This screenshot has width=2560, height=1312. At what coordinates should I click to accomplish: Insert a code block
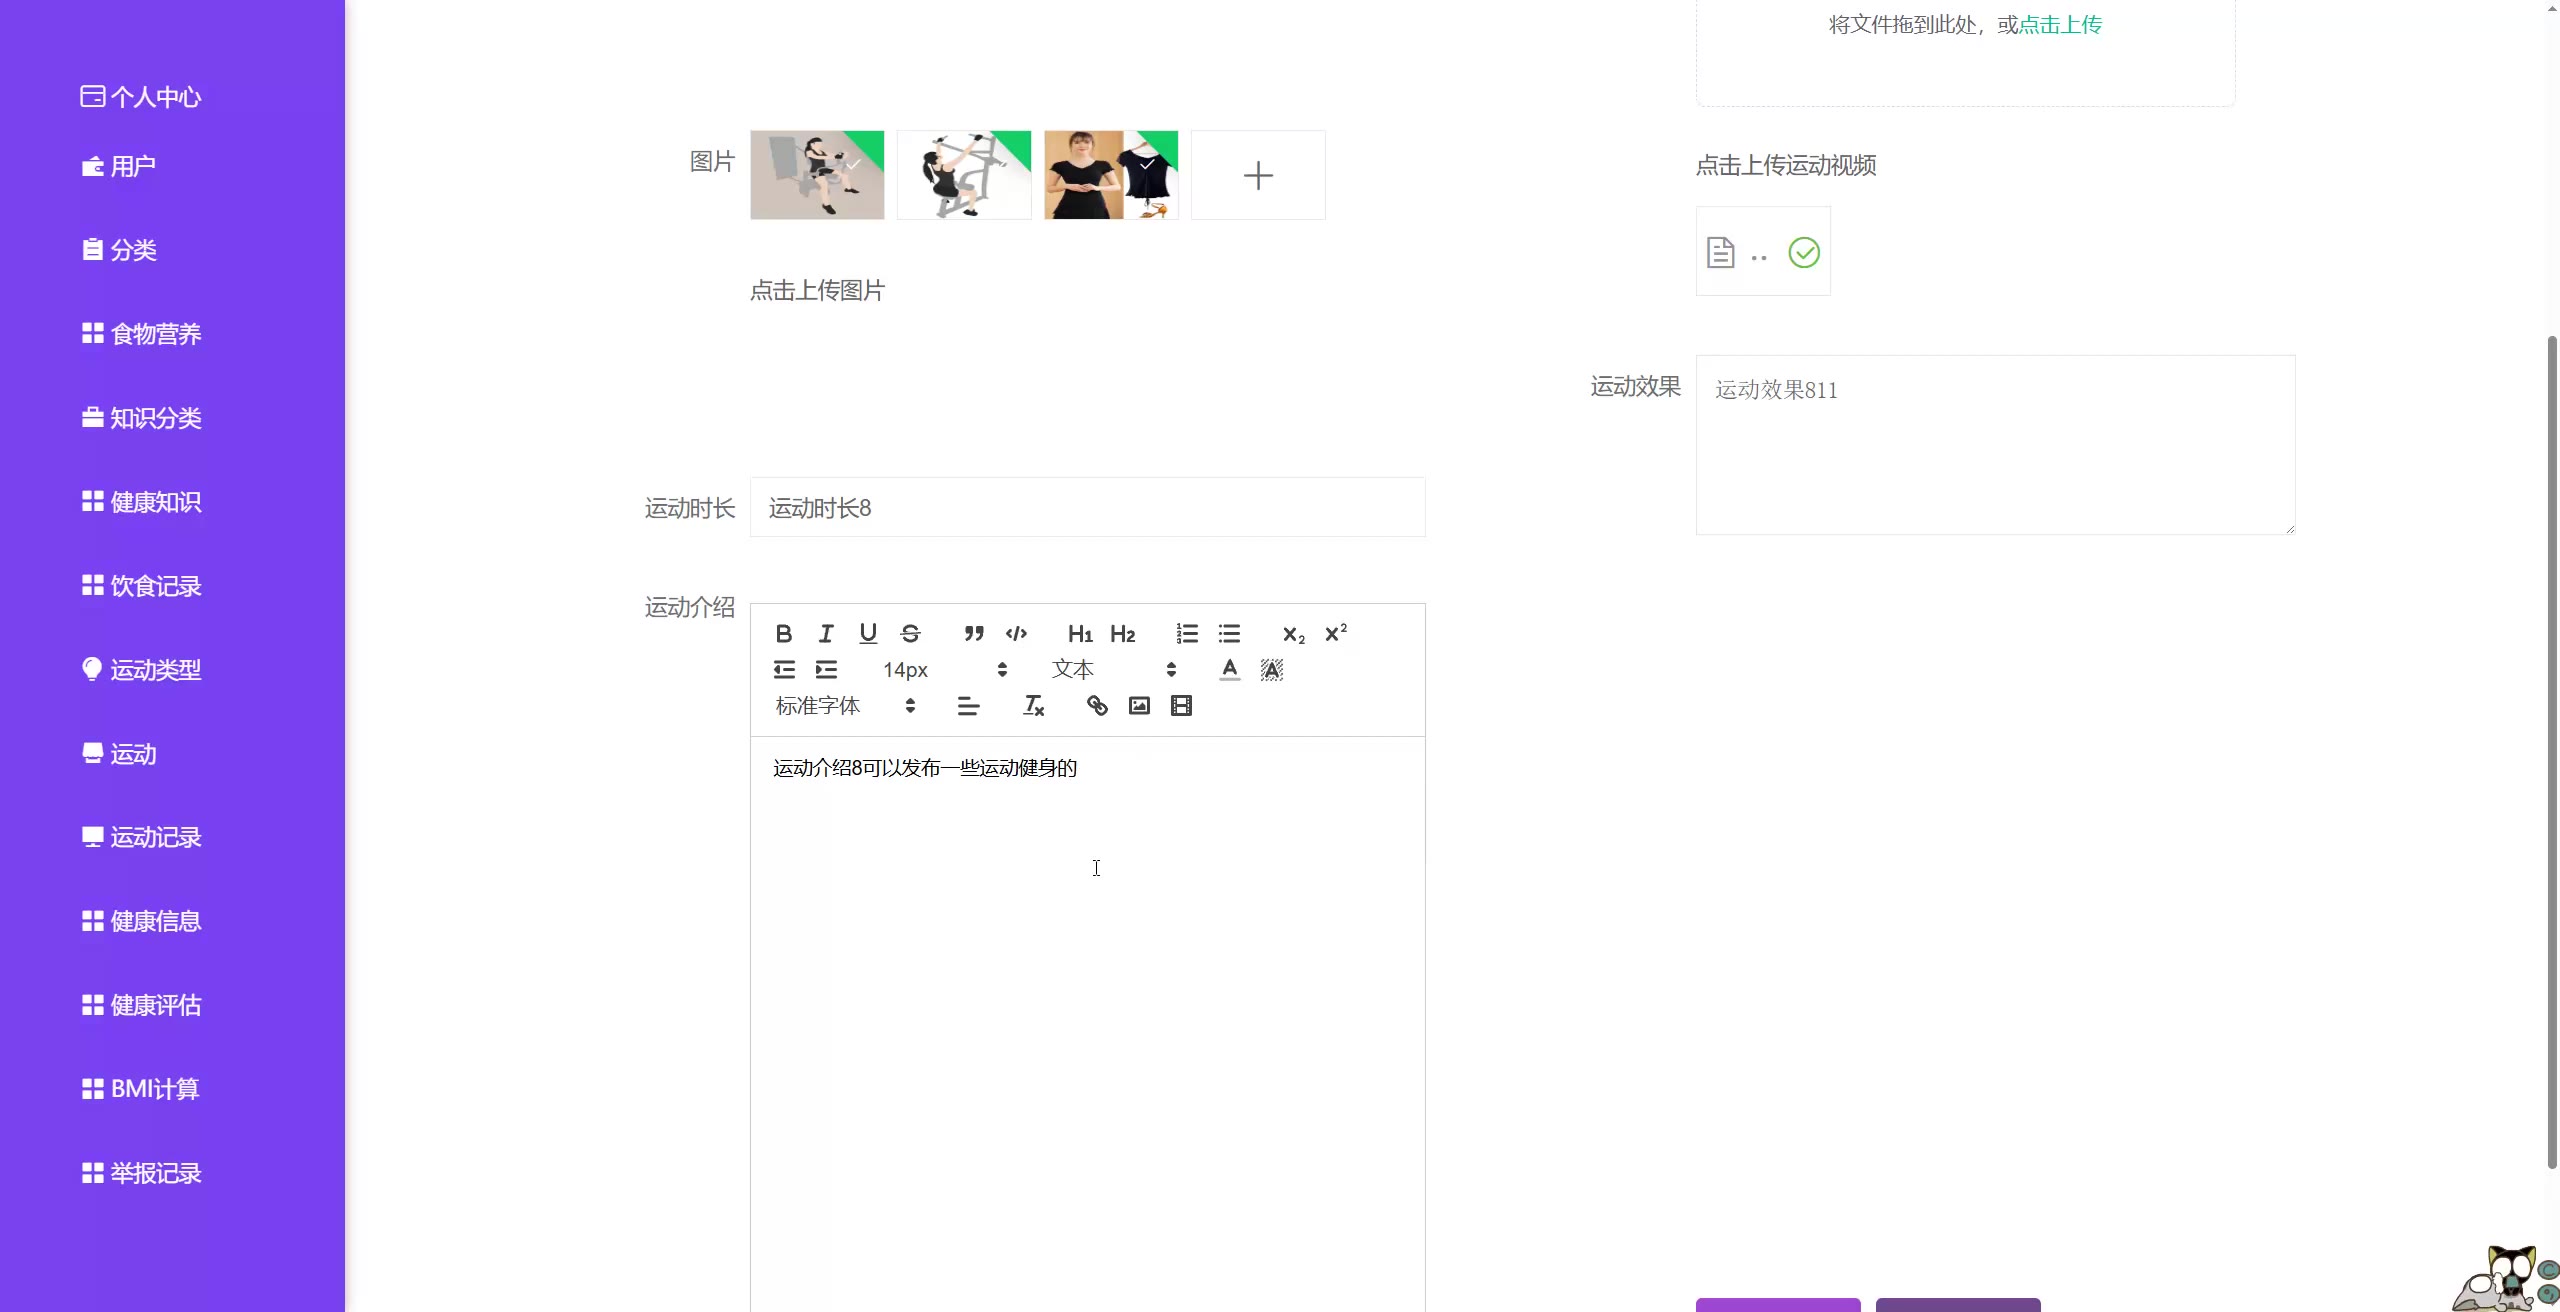[x=1016, y=634]
